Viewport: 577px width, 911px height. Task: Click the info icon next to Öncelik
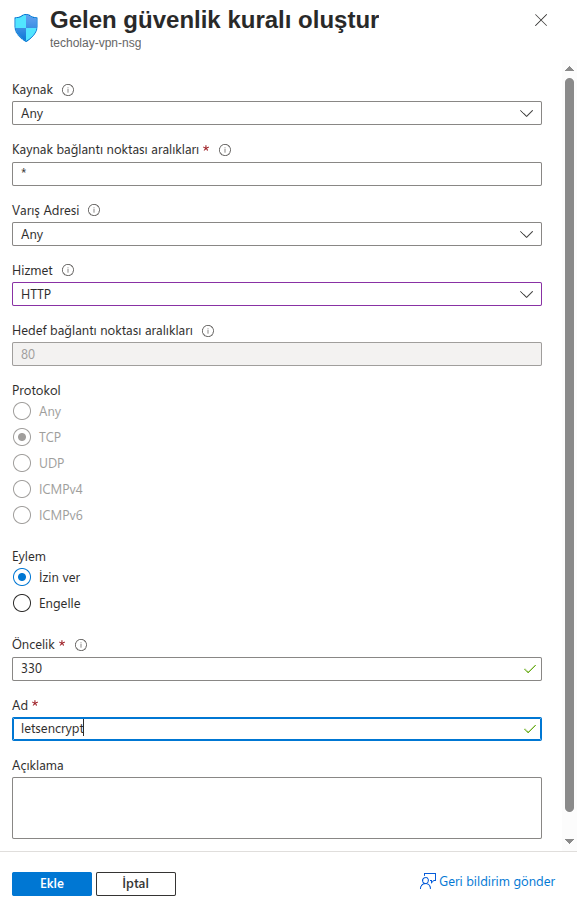coord(81,645)
